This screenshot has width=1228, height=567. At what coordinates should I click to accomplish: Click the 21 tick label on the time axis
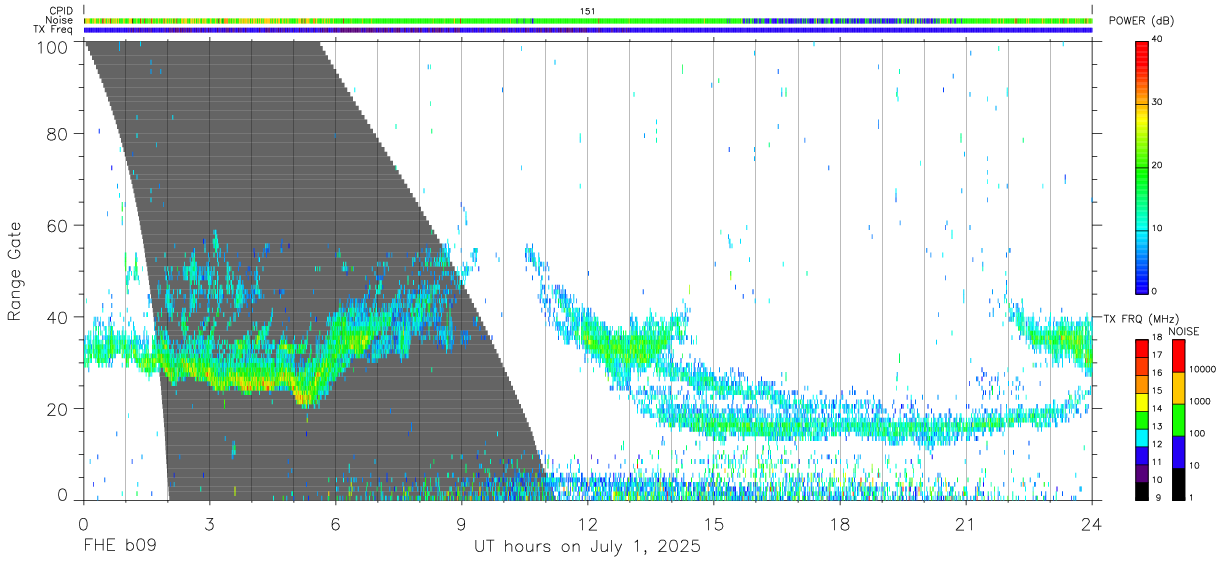click(966, 523)
